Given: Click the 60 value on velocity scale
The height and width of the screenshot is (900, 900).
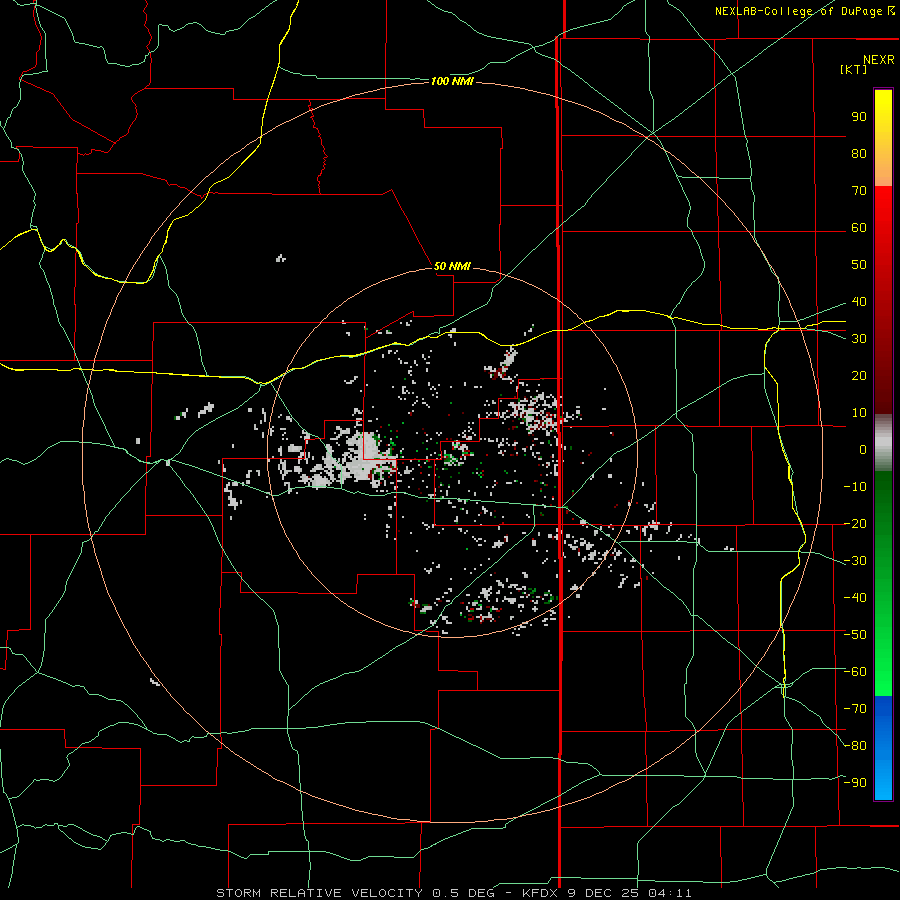Looking at the screenshot, I should pyautogui.click(x=859, y=228).
